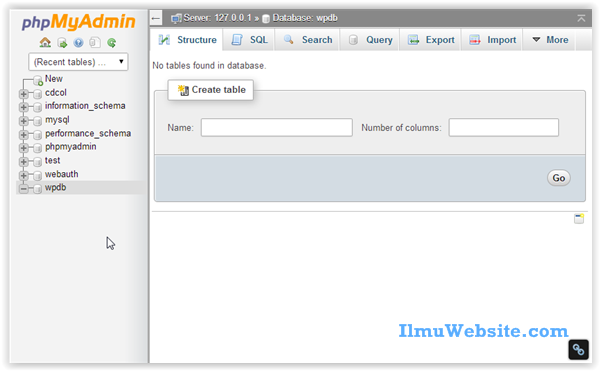This screenshot has width=600, height=371.
Task: Reload navigation panel with green refresh icon
Action: [x=111, y=43]
